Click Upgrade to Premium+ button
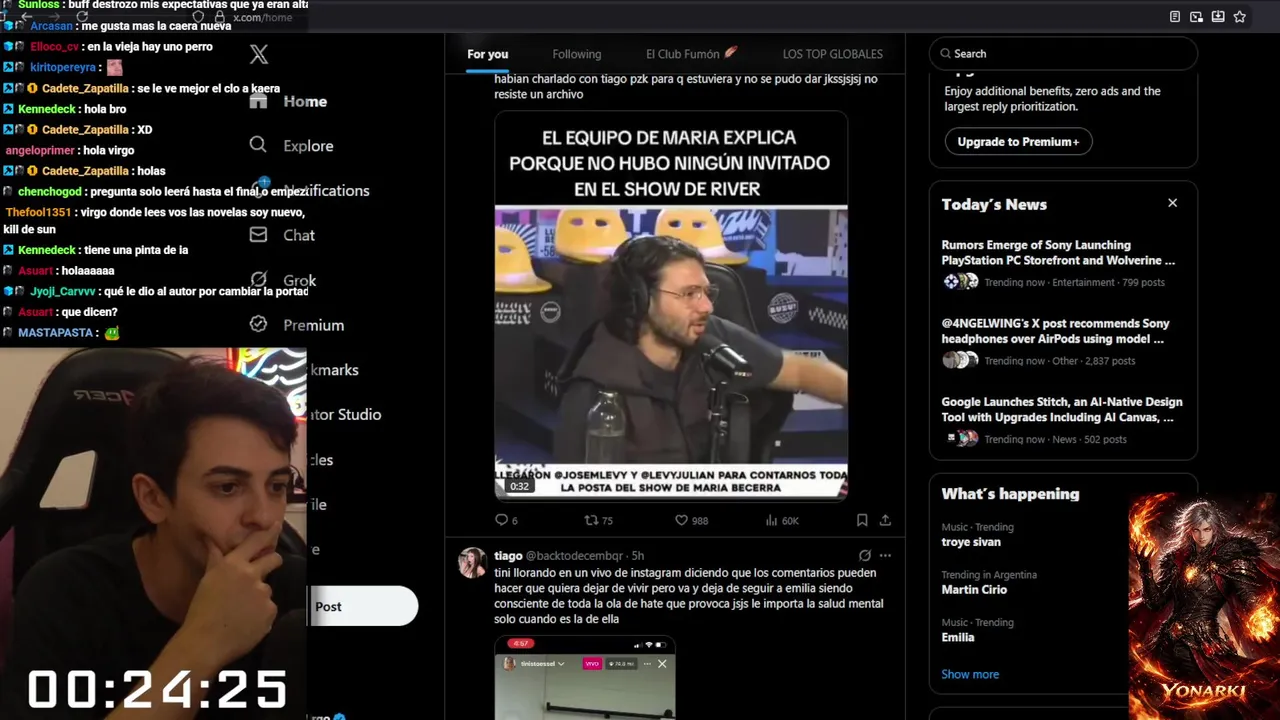1280x720 pixels. tap(1018, 142)
